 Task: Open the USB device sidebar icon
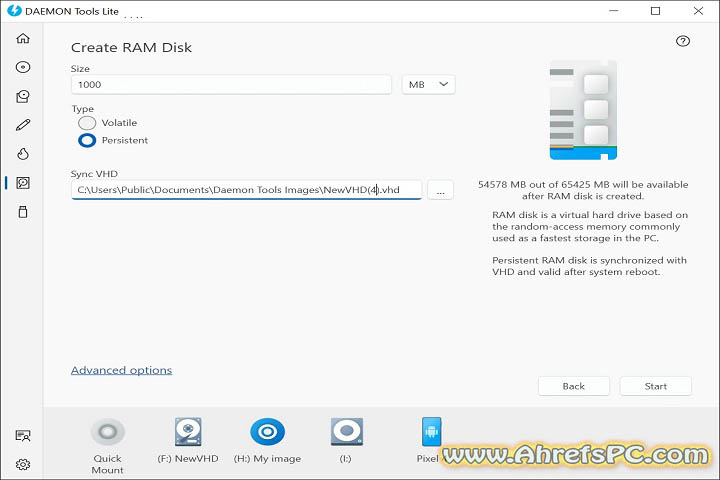coord(23,212)
